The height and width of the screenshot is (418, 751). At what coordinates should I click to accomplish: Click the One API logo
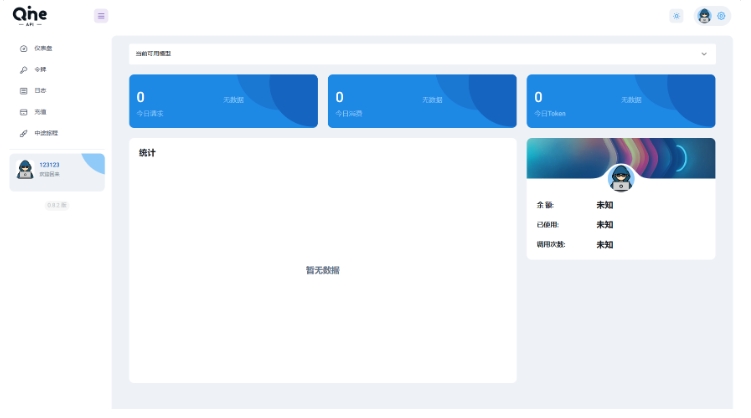click(x=30, y=16)
